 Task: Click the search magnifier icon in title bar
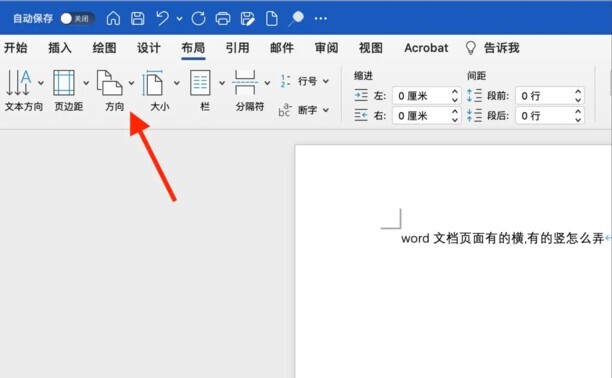click(x=296, y=18)
